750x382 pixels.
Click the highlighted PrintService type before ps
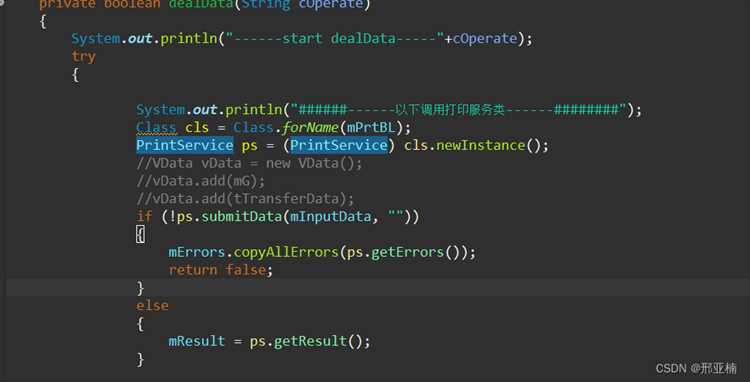pos(185,145)
